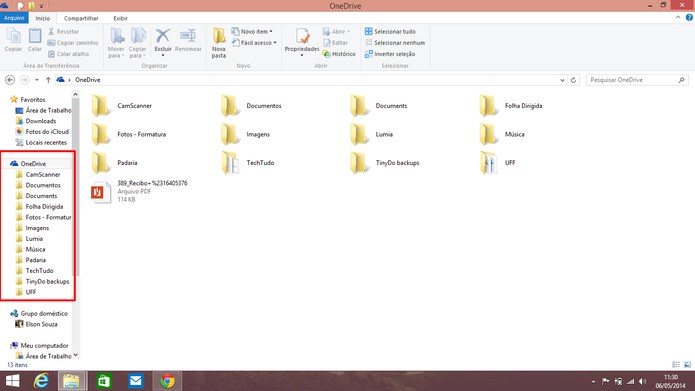Open the Fácil acesso dropdown
This screenshot has height=391, width=695.
[x=254, y=43]
